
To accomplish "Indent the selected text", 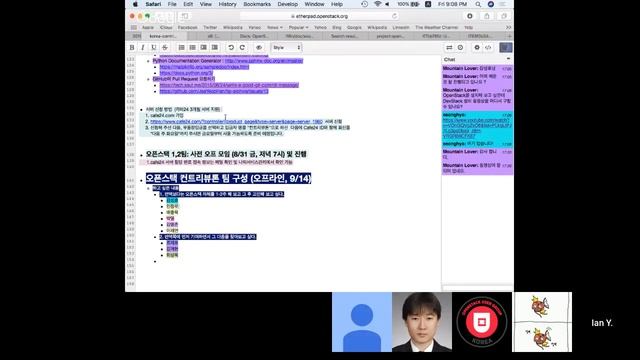I will pyautogui.click(x=204, y=48).
